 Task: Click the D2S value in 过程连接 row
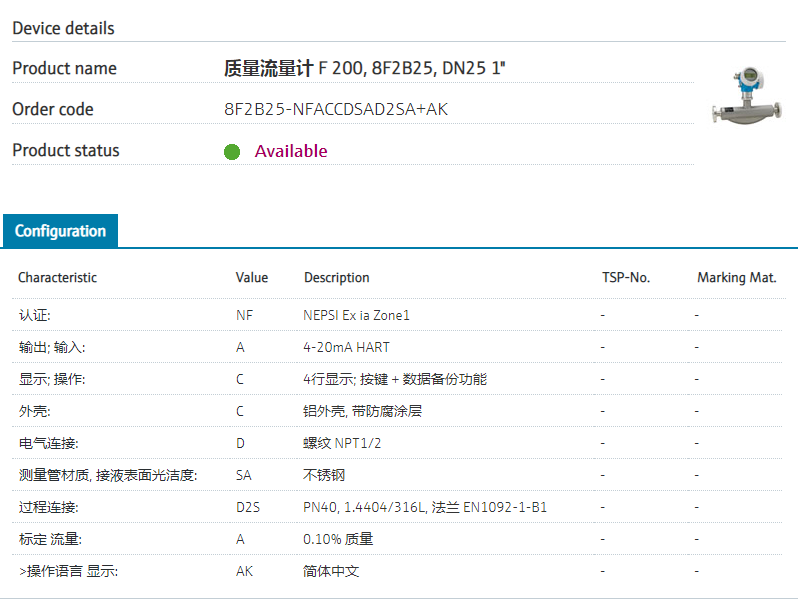[247, 507]
